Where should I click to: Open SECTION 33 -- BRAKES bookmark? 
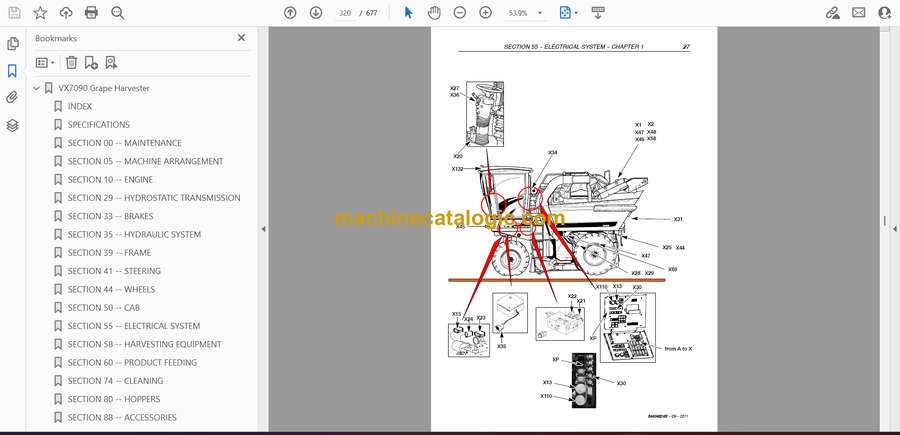[x=110, y=216]
